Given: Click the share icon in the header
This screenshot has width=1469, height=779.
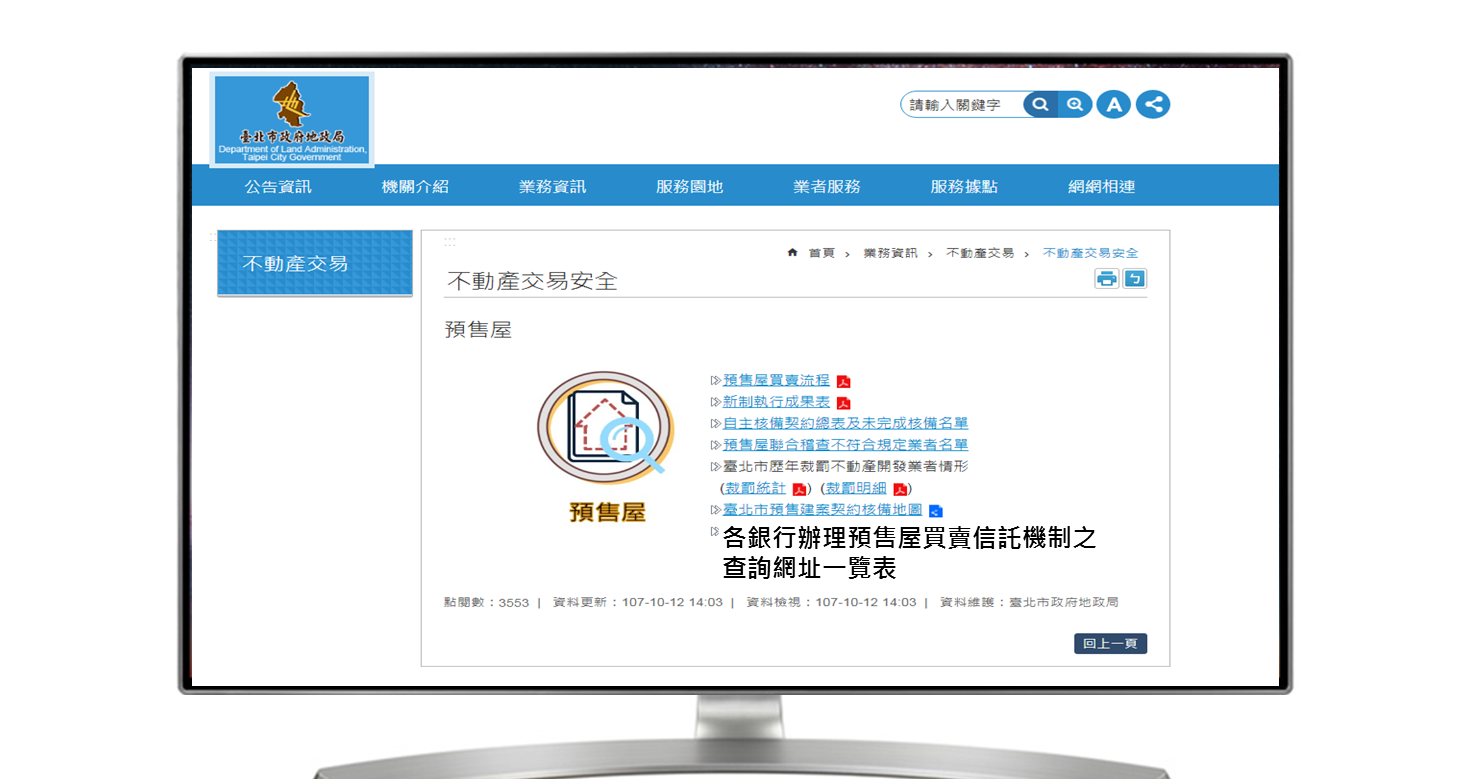Looking at the screenshot, I should point(1153,105).
